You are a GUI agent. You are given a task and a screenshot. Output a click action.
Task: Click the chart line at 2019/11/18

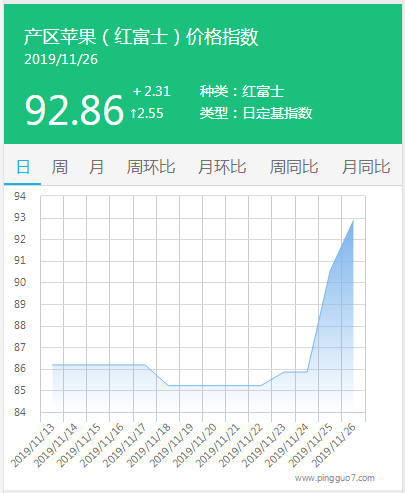coord(168,385)
